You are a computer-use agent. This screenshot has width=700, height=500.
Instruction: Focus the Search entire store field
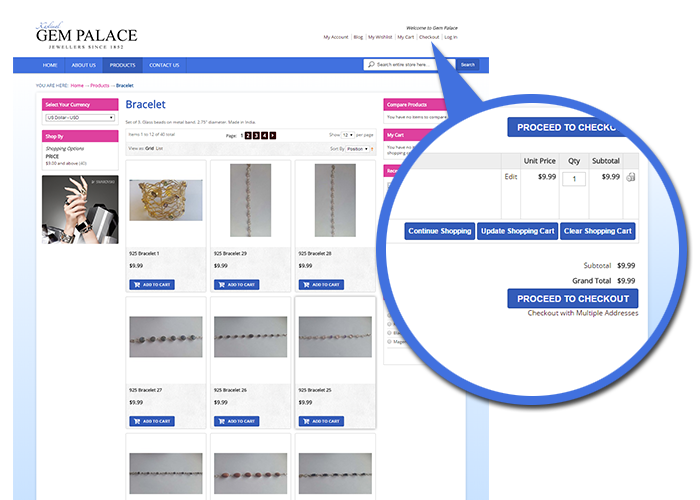click(x=409, y=65)
